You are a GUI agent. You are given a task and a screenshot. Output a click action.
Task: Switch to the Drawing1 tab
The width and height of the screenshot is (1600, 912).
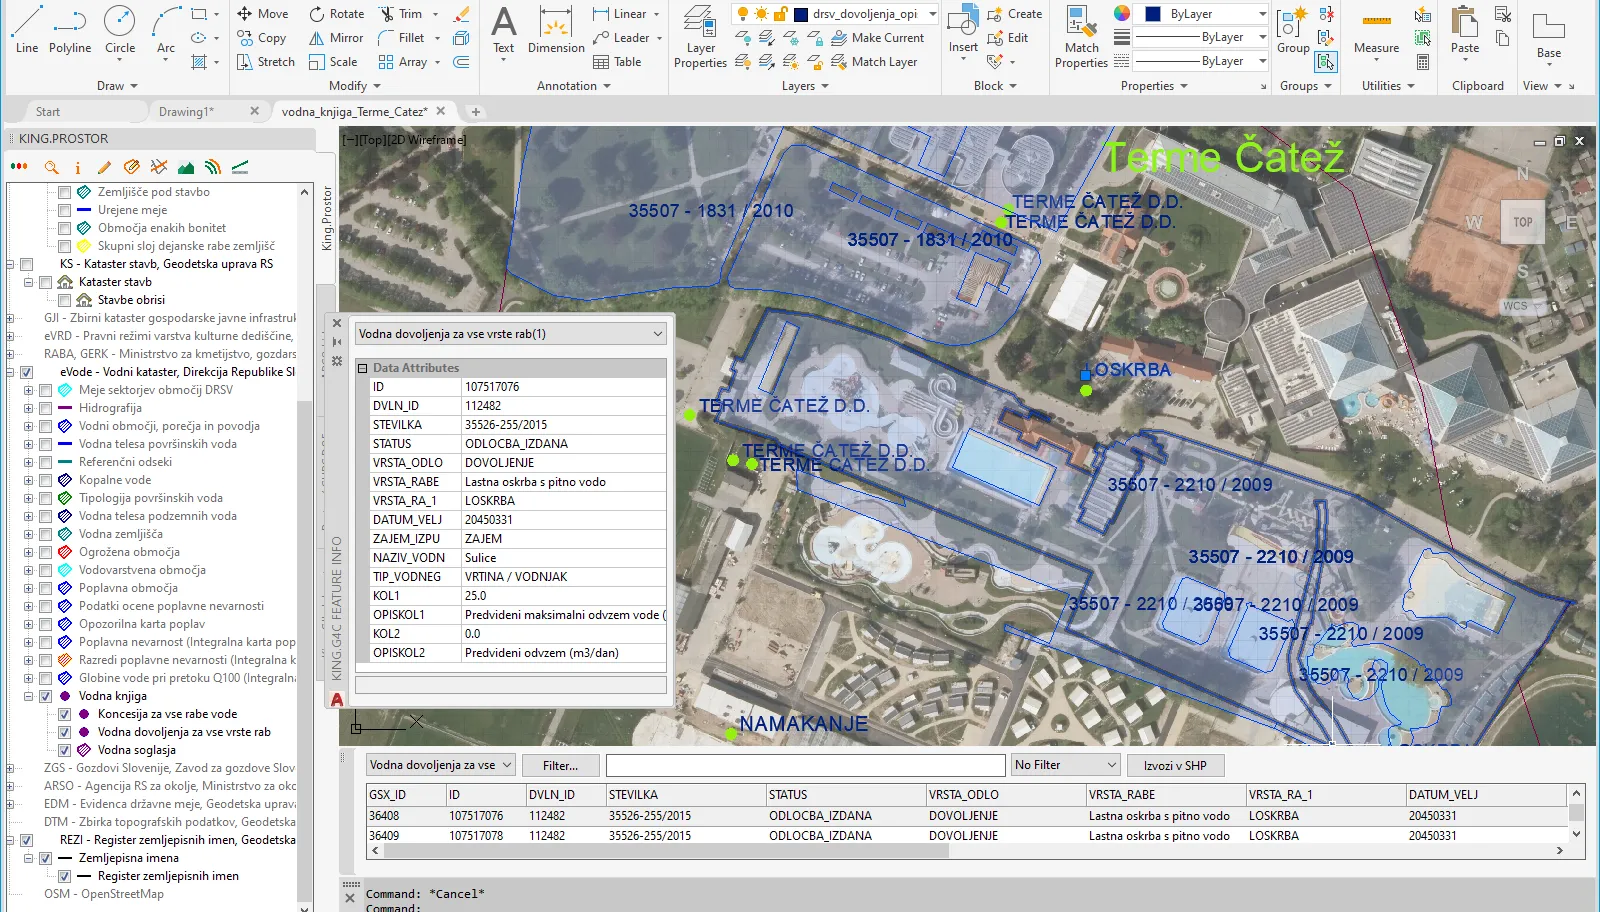coord(186,111)
